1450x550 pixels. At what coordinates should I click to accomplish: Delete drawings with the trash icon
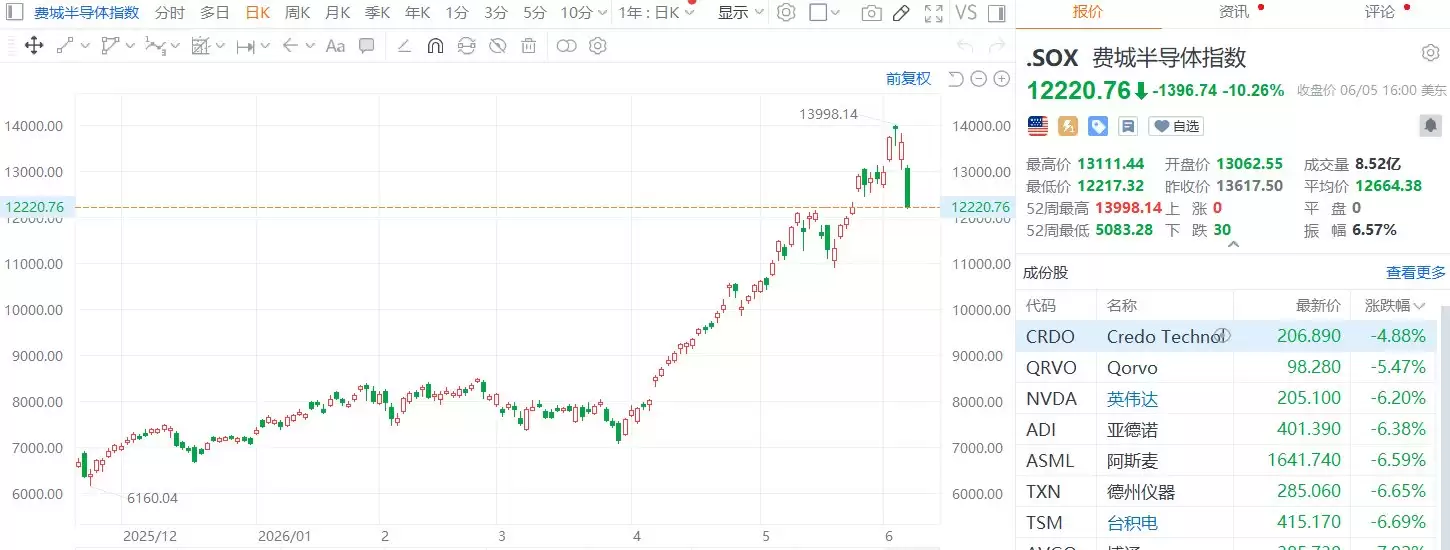pos(528,46)
